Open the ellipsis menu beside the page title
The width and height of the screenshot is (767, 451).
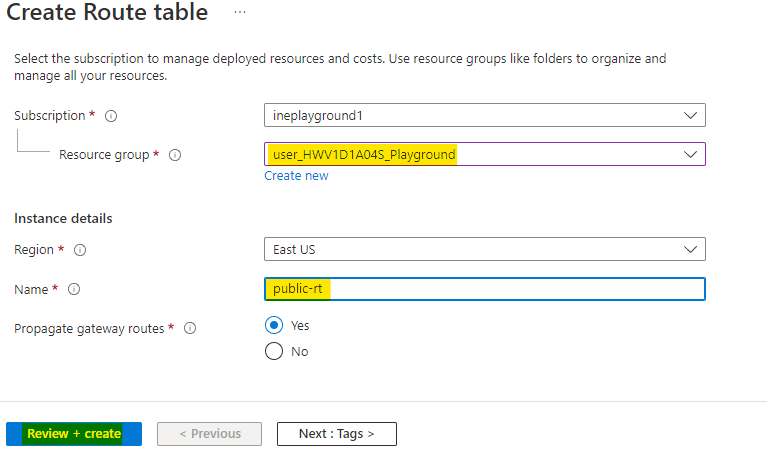click(239, 12)
